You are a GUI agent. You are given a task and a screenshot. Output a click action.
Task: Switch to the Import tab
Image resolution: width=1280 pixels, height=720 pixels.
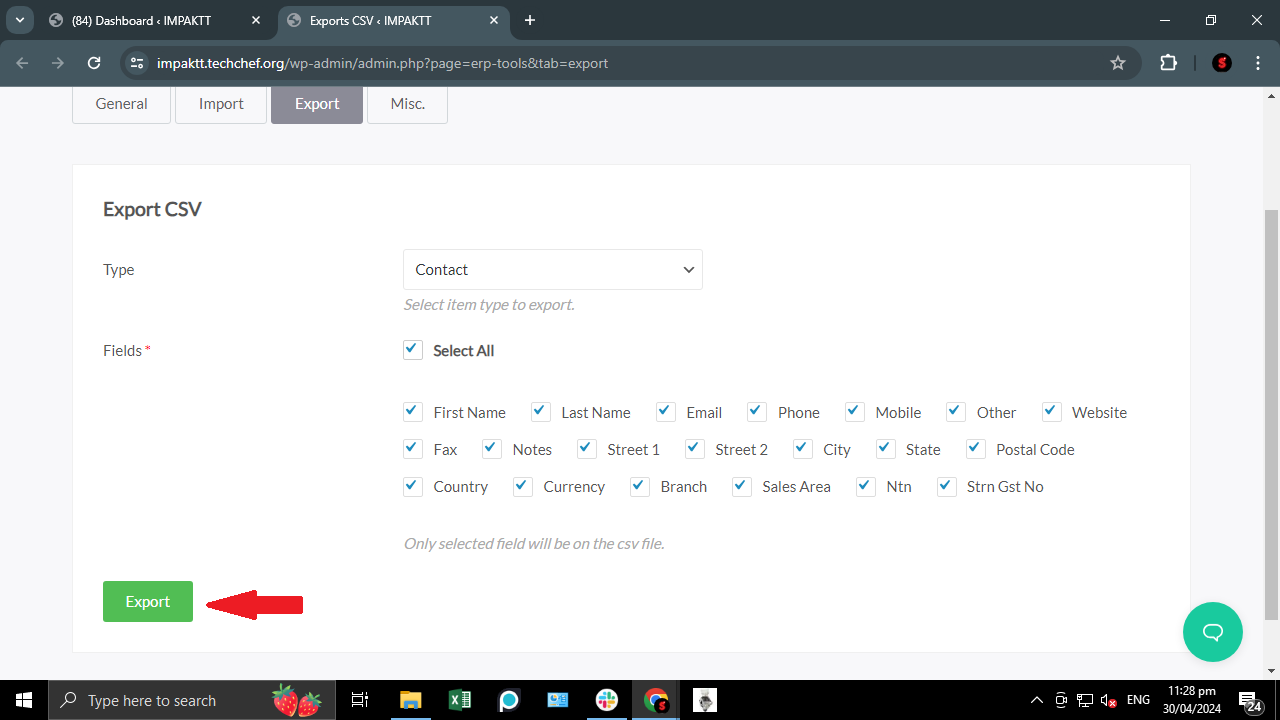click(x=221, y=104)
